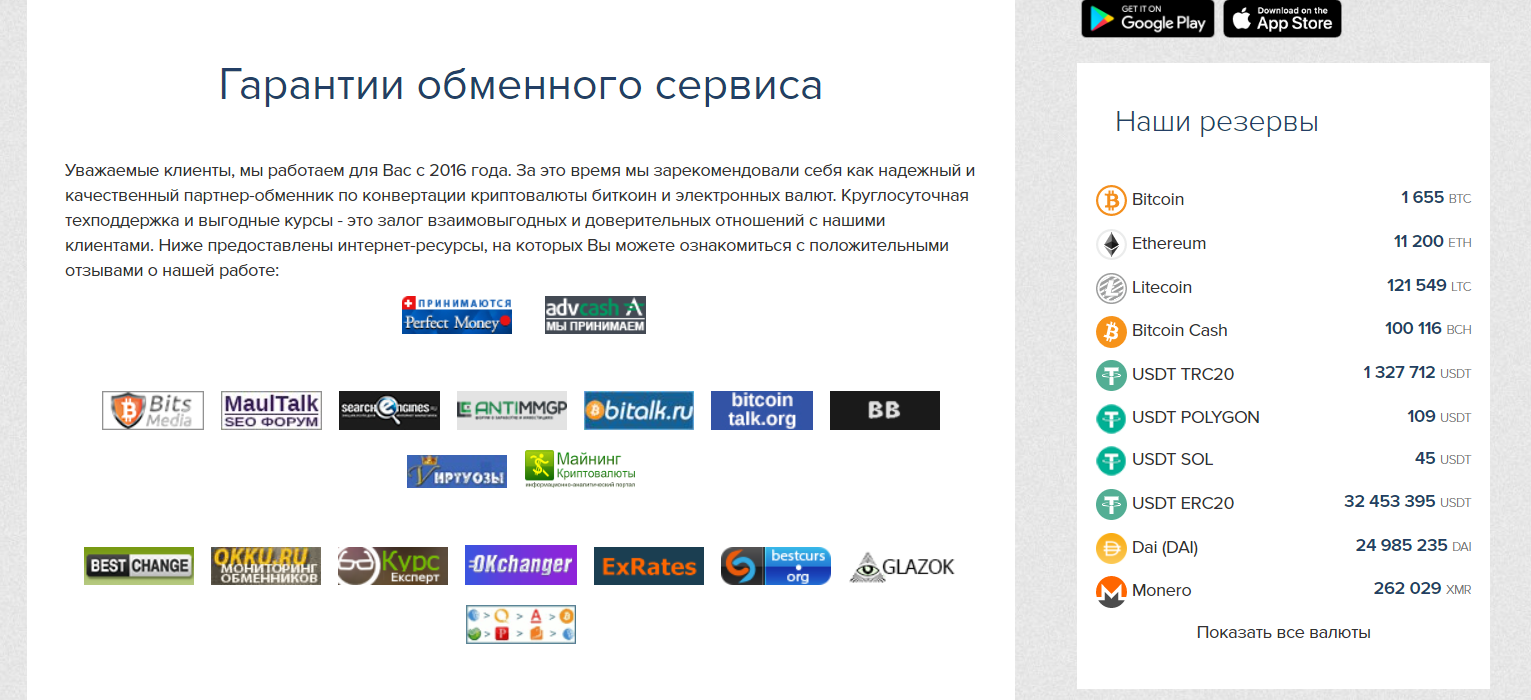Click 'Показать все валюты' link
This screenshot has height=700, width=1531.
coord(1283,633)
